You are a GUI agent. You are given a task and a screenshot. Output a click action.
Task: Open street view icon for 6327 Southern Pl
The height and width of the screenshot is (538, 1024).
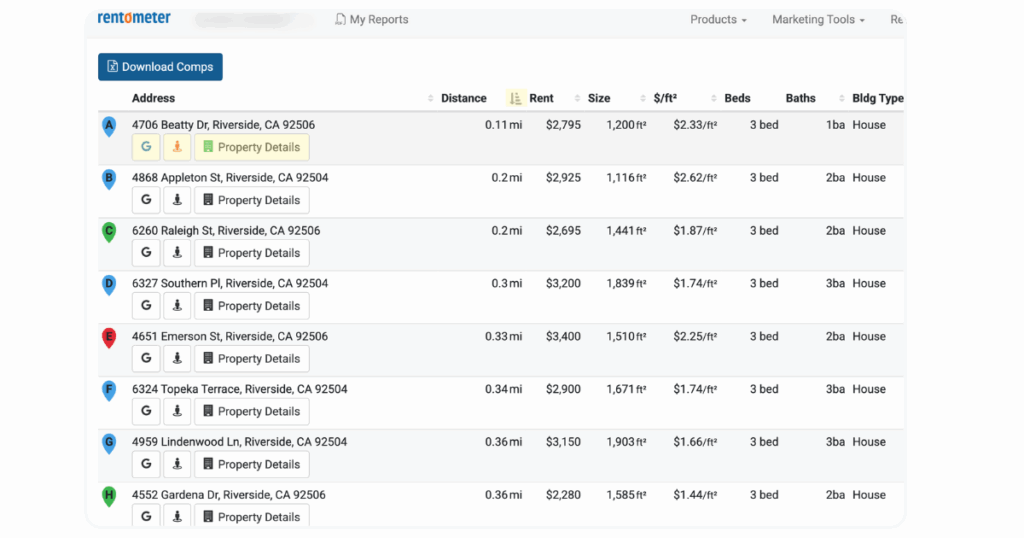177,306
